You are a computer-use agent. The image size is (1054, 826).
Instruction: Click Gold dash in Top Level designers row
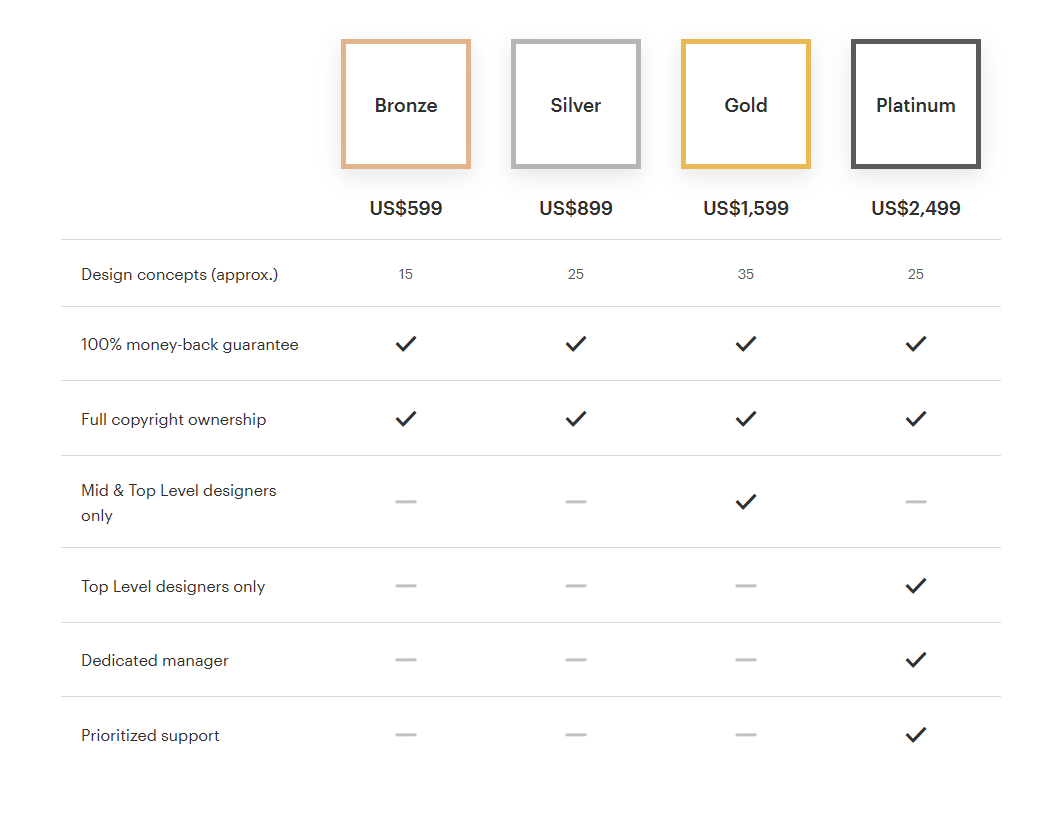(x=746, y=586)
